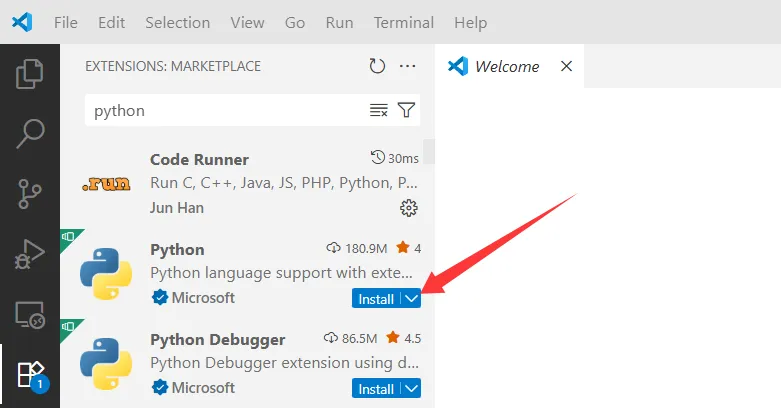The height and width of the screenshot is (408, 781).
Task: Open the Views and More Actions ellipsis menu
Action: coord(407,66)
